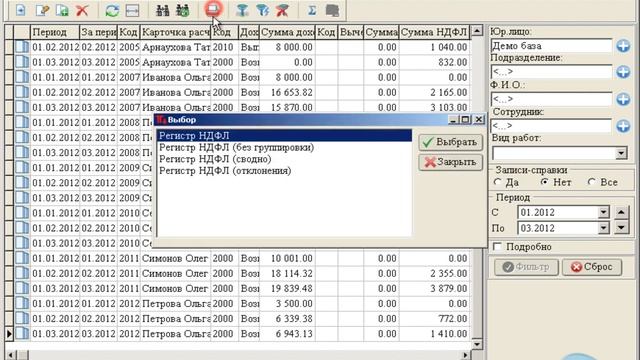
Task: Click the sigma sum icon
Action: (x=312, y=10)
